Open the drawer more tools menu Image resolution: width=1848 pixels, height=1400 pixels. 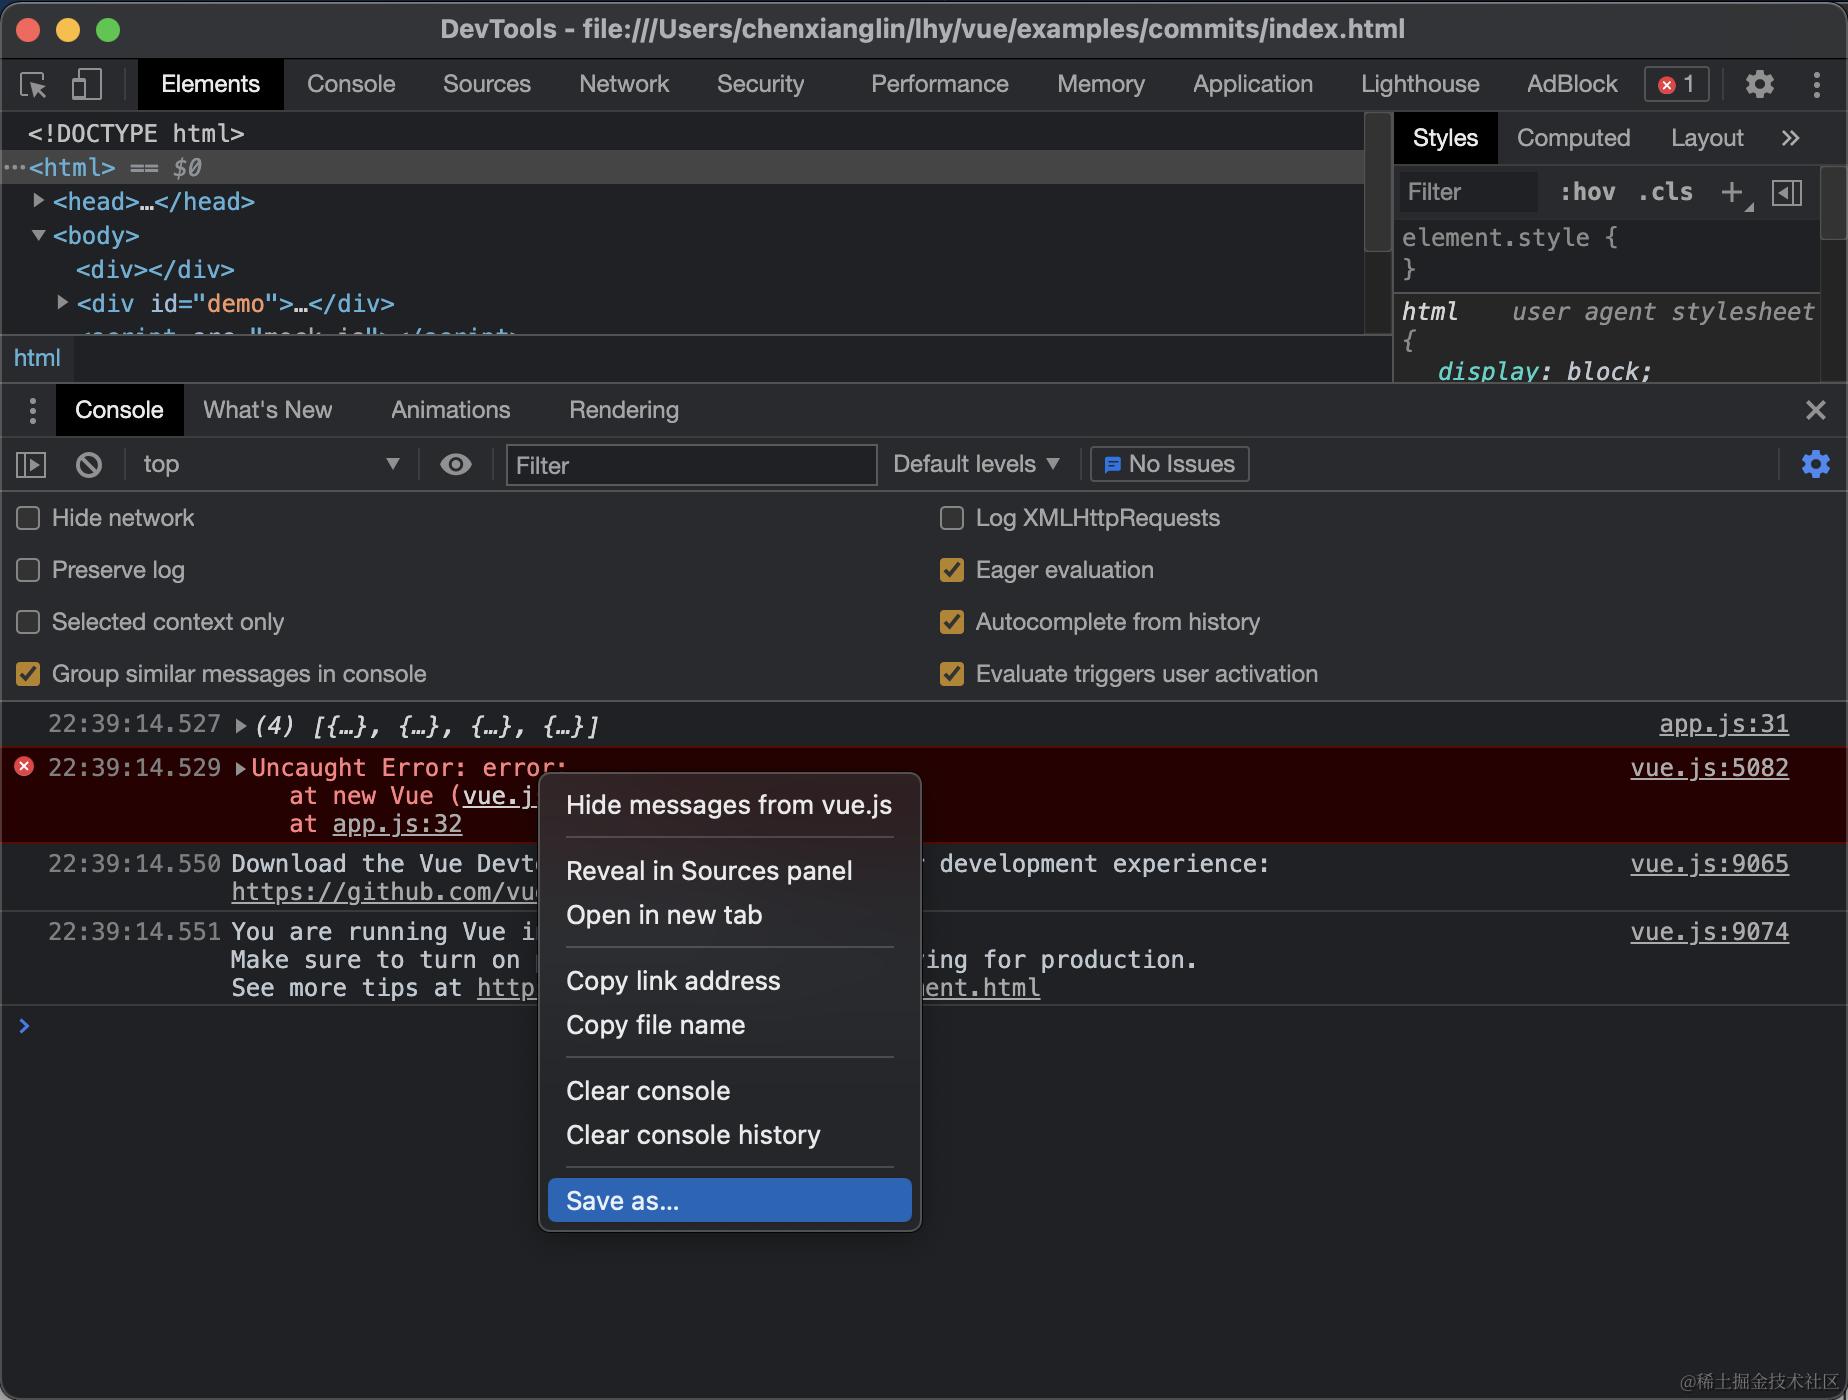tap(32, 410)
